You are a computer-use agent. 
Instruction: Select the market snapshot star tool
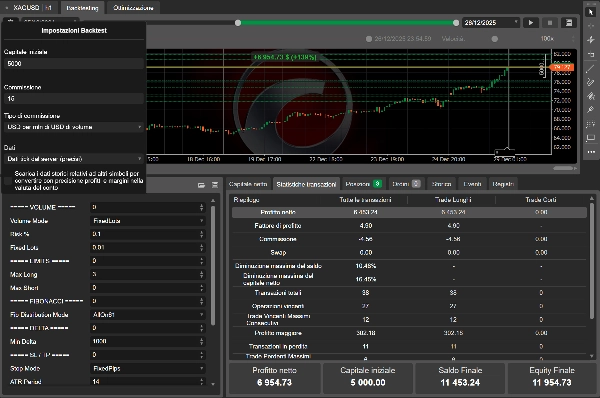[x=591, y=40]
